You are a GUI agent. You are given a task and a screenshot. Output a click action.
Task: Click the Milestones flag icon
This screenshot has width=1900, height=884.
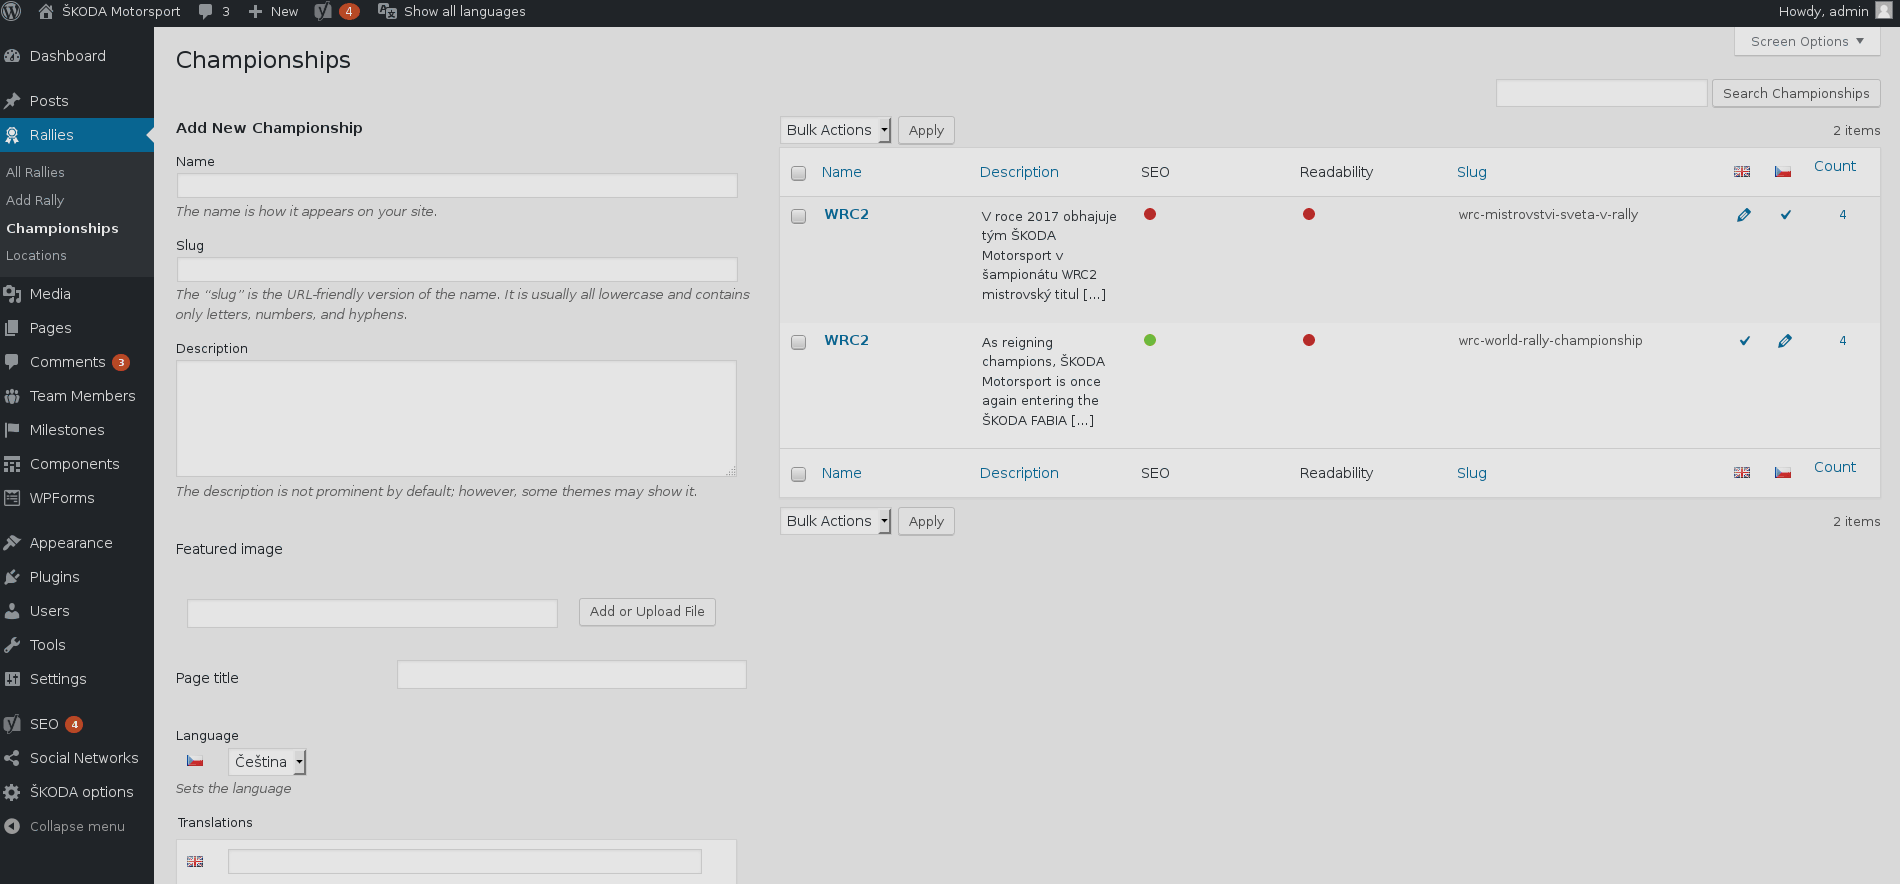tap(12, 430)
